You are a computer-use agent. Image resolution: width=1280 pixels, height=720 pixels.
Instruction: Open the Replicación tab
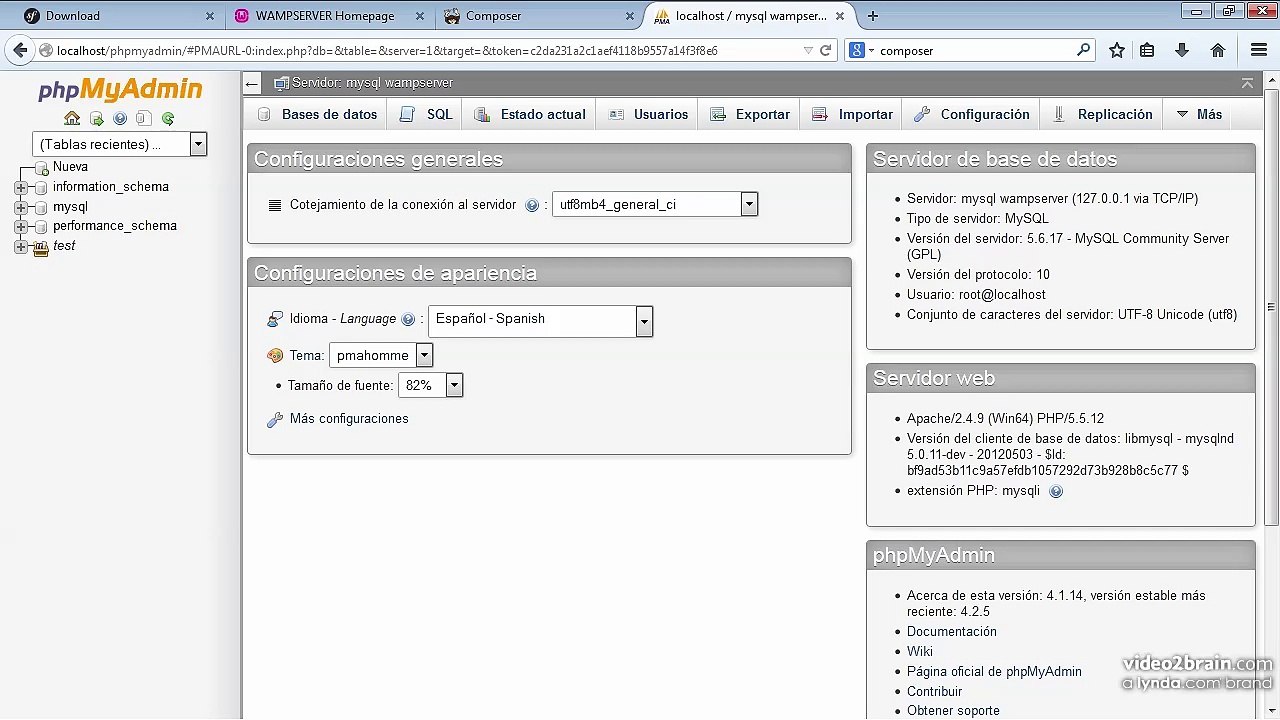pyautogui.click(x=1103, y=114)
